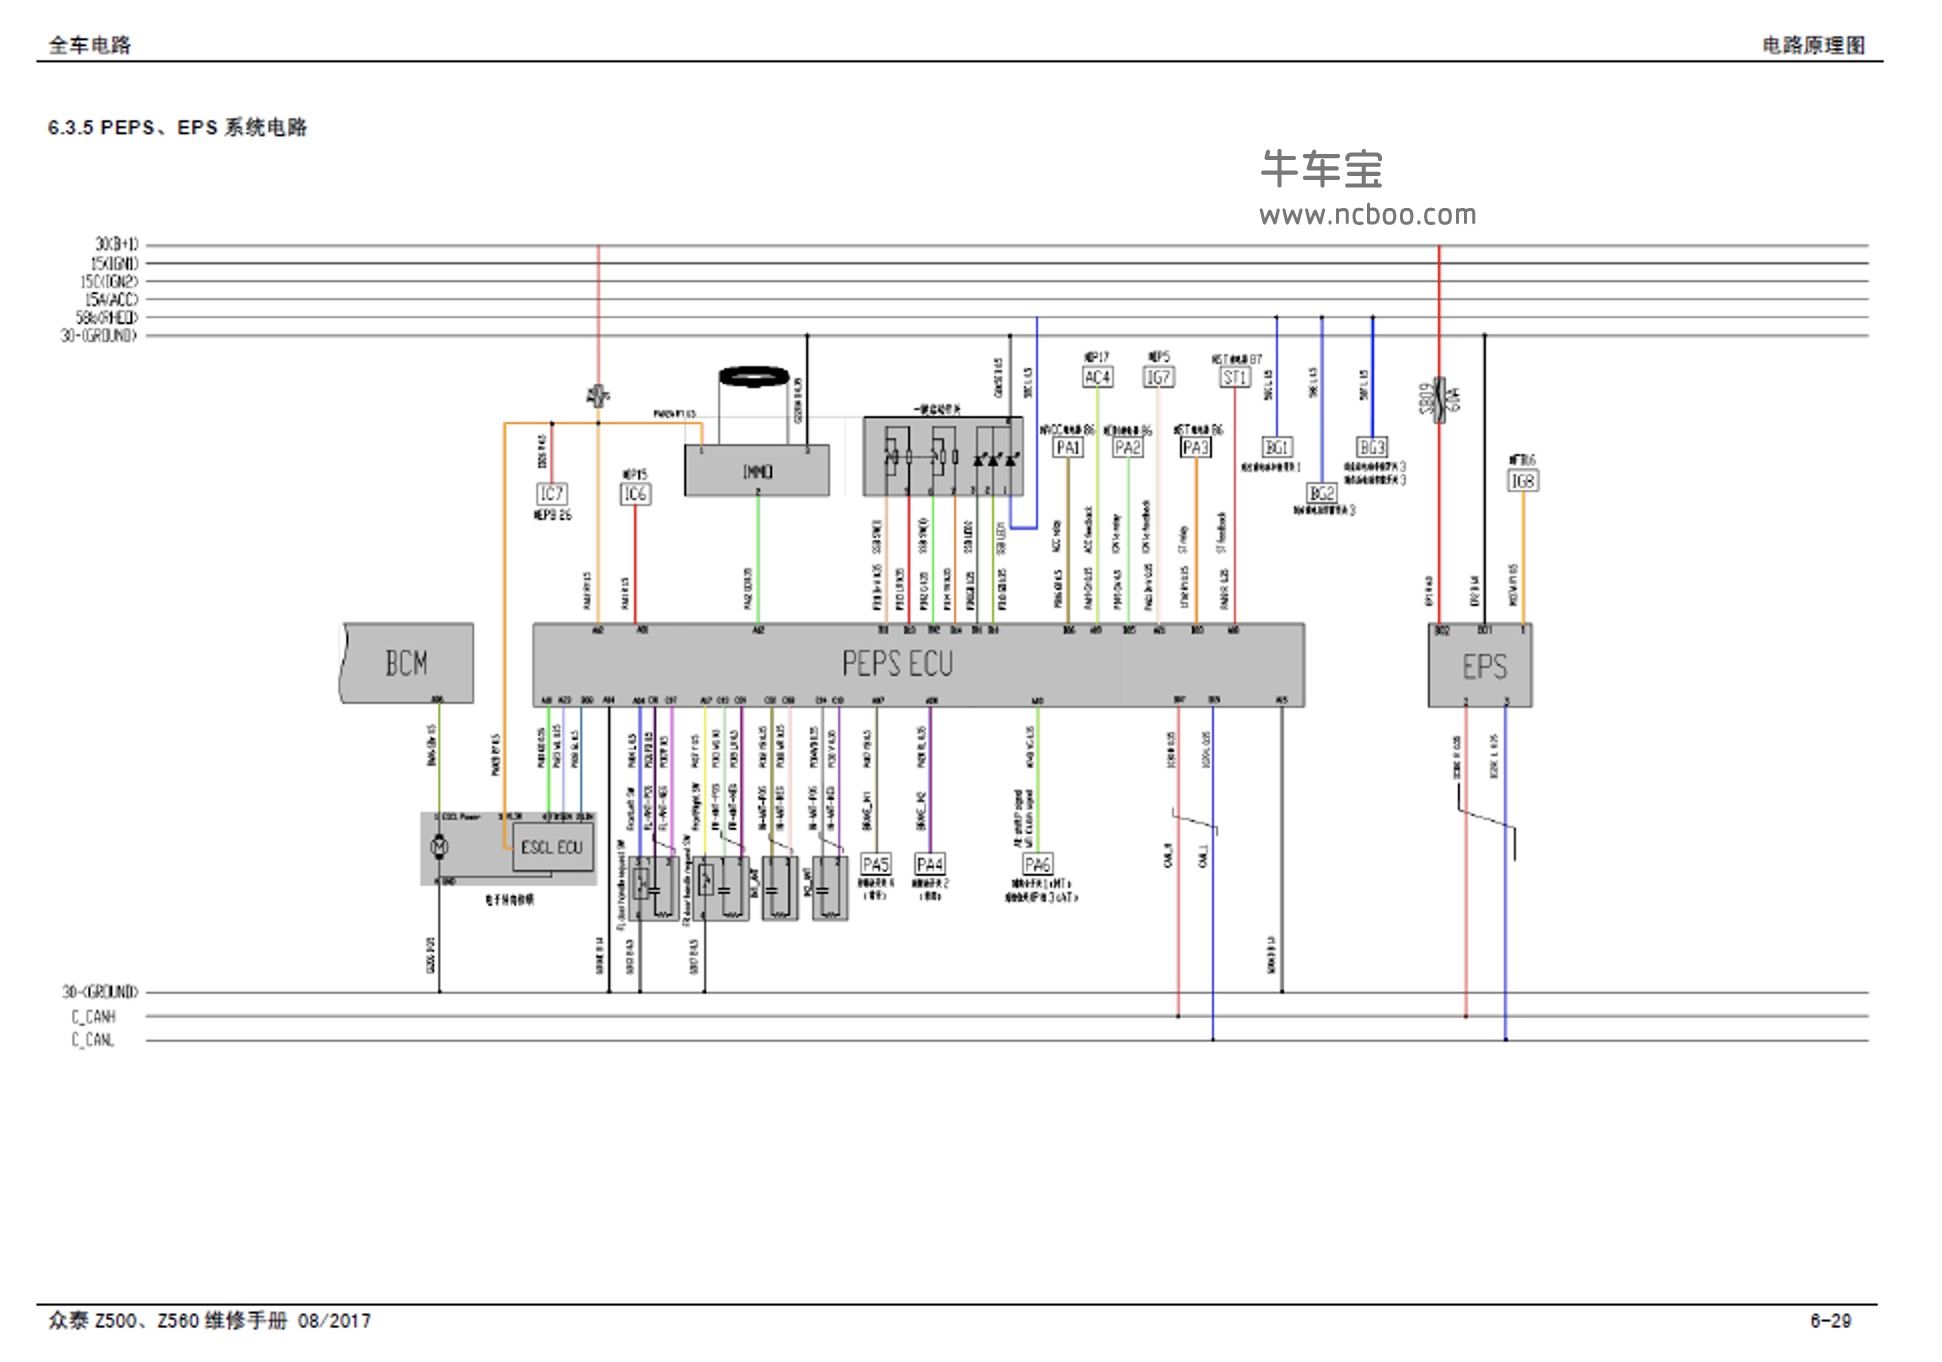Click the fuse symbol above IC7
This screenshot has width=1942, height=1362.
[598, 396]
